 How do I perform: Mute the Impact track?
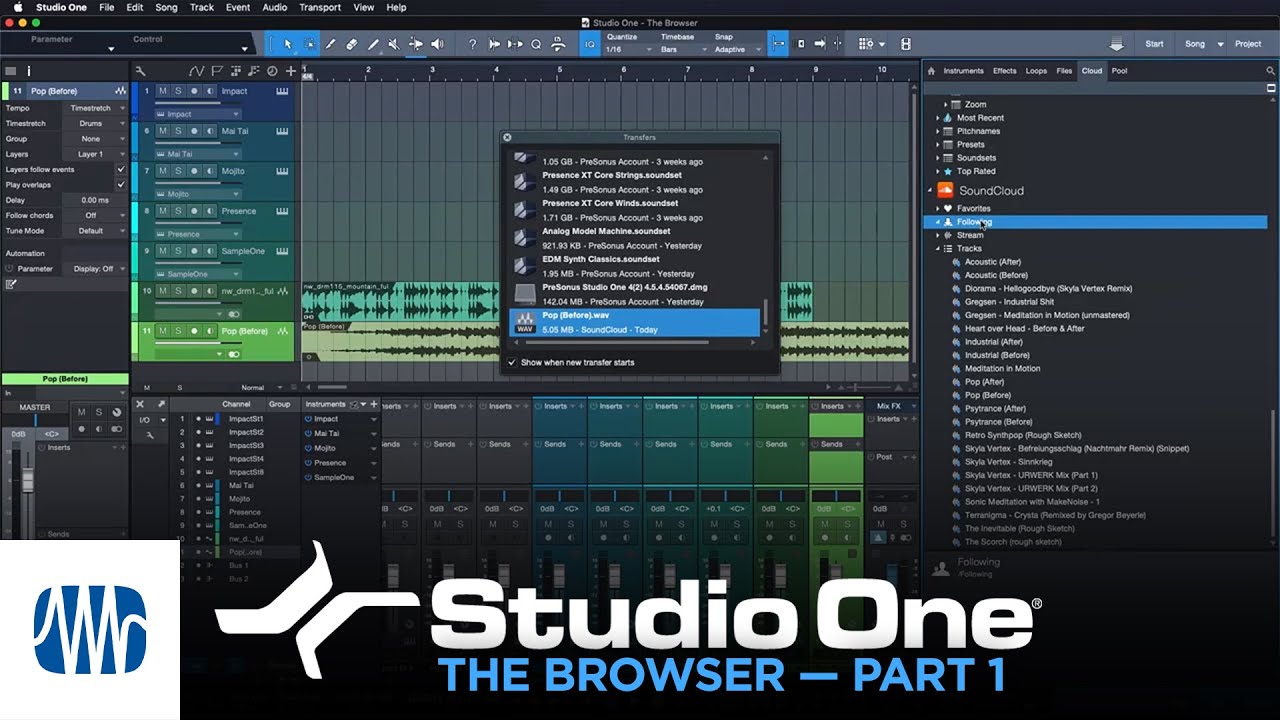[x=162, y=91]
